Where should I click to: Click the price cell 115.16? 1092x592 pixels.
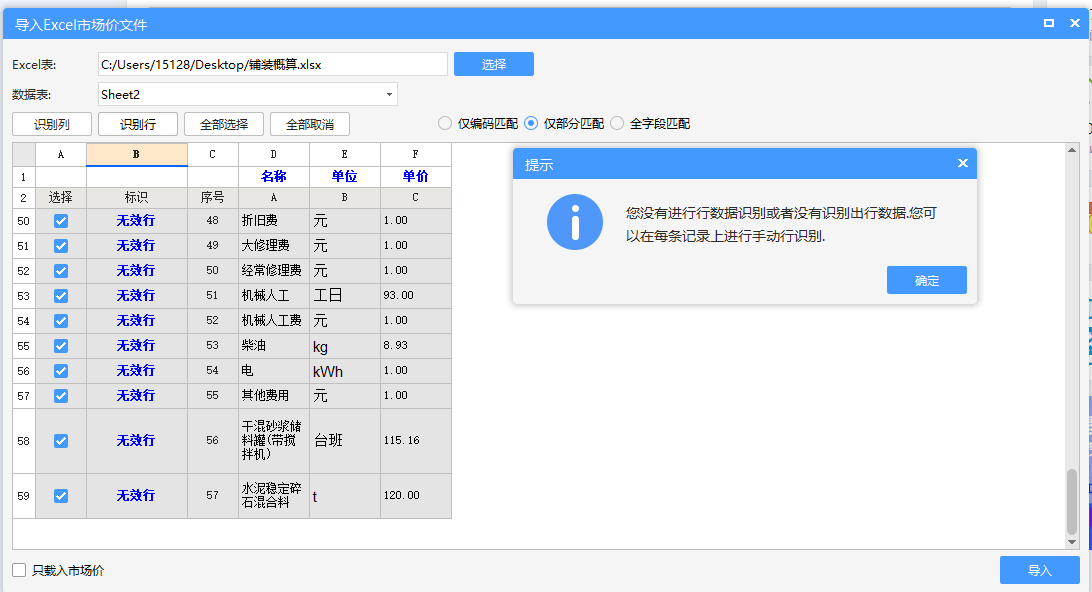pos(416,441)
